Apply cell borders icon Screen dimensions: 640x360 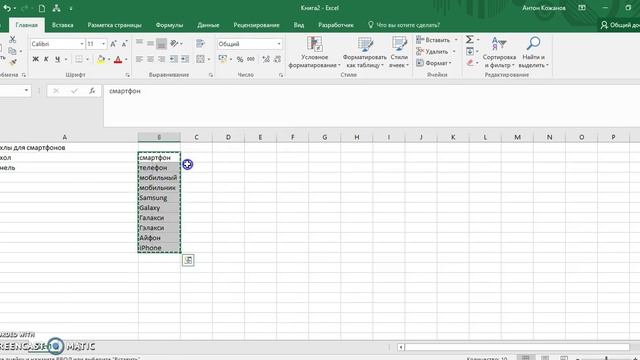pyautogui.click(x=79, y=59)
